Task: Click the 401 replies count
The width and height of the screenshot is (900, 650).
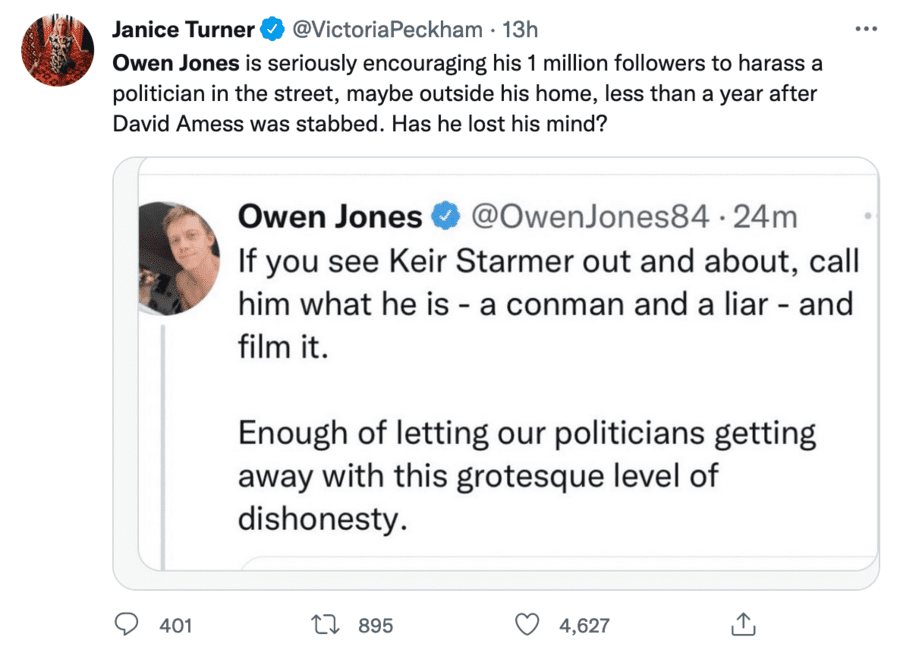Action: point(175,626)
